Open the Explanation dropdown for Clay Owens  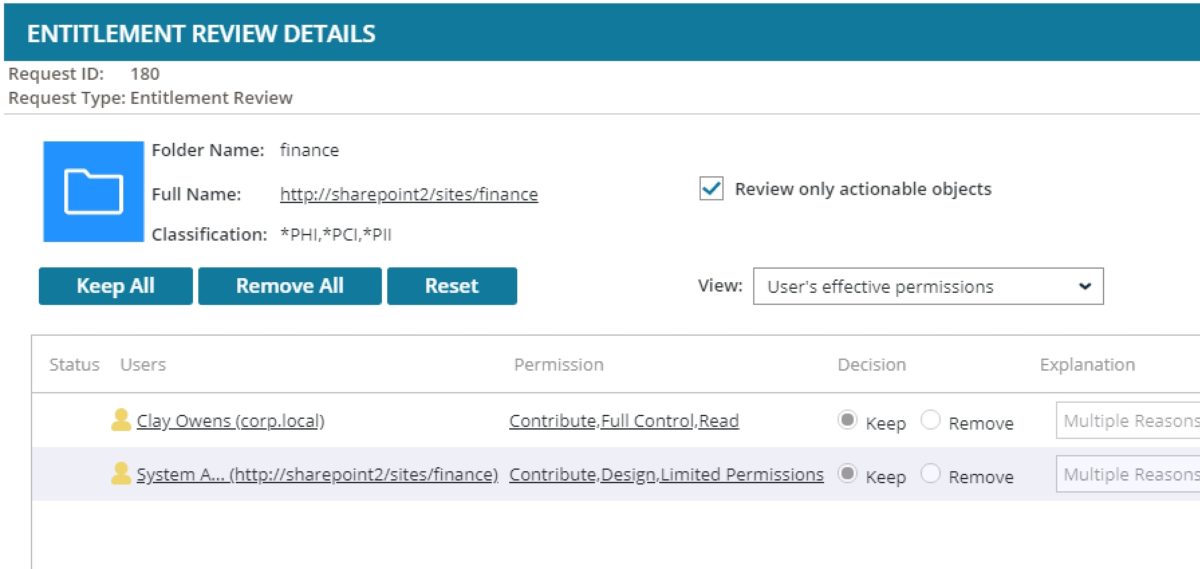[1127, 421]
